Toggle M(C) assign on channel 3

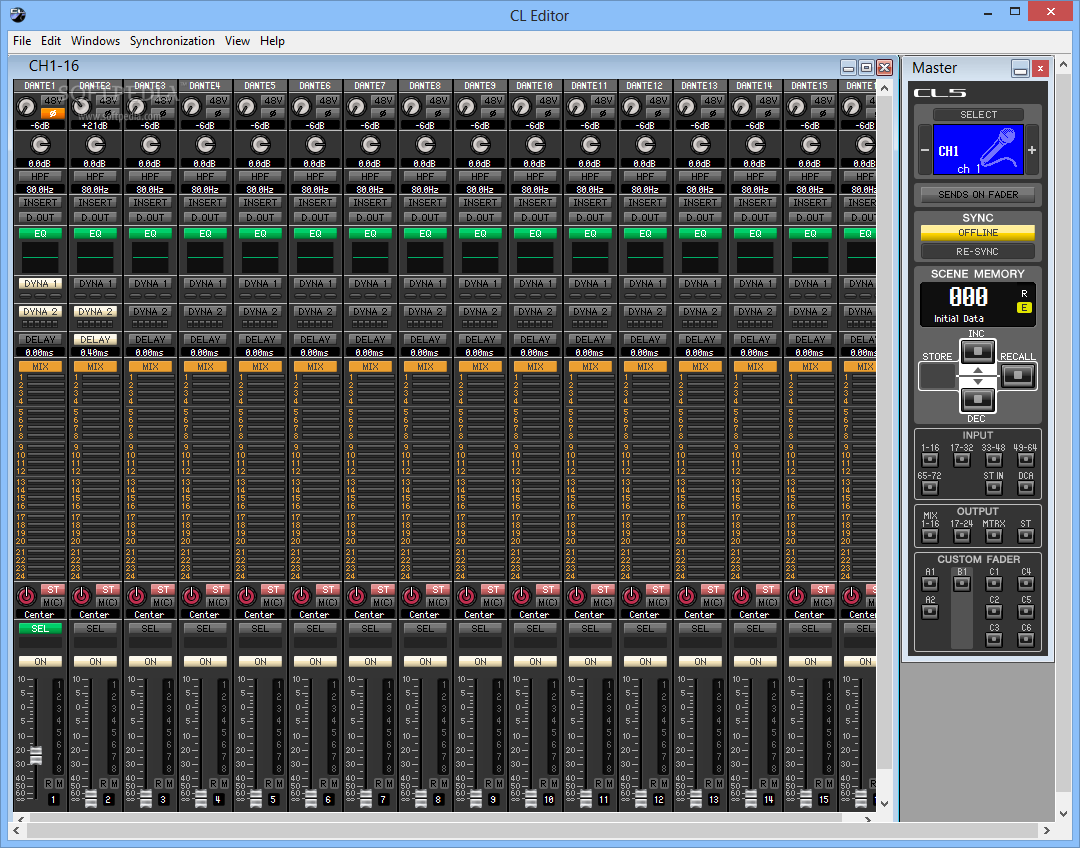point(163,602)
